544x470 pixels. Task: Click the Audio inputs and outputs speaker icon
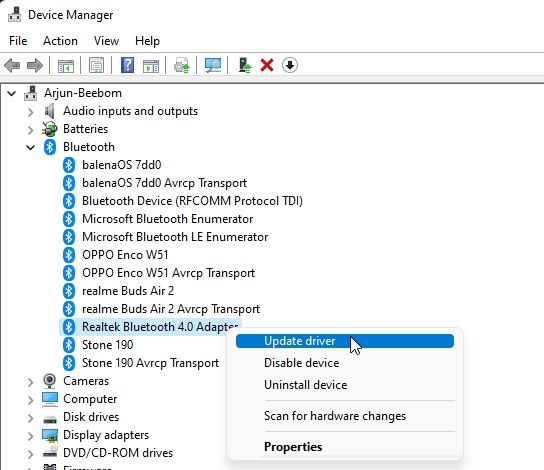[x=50, y=111]
